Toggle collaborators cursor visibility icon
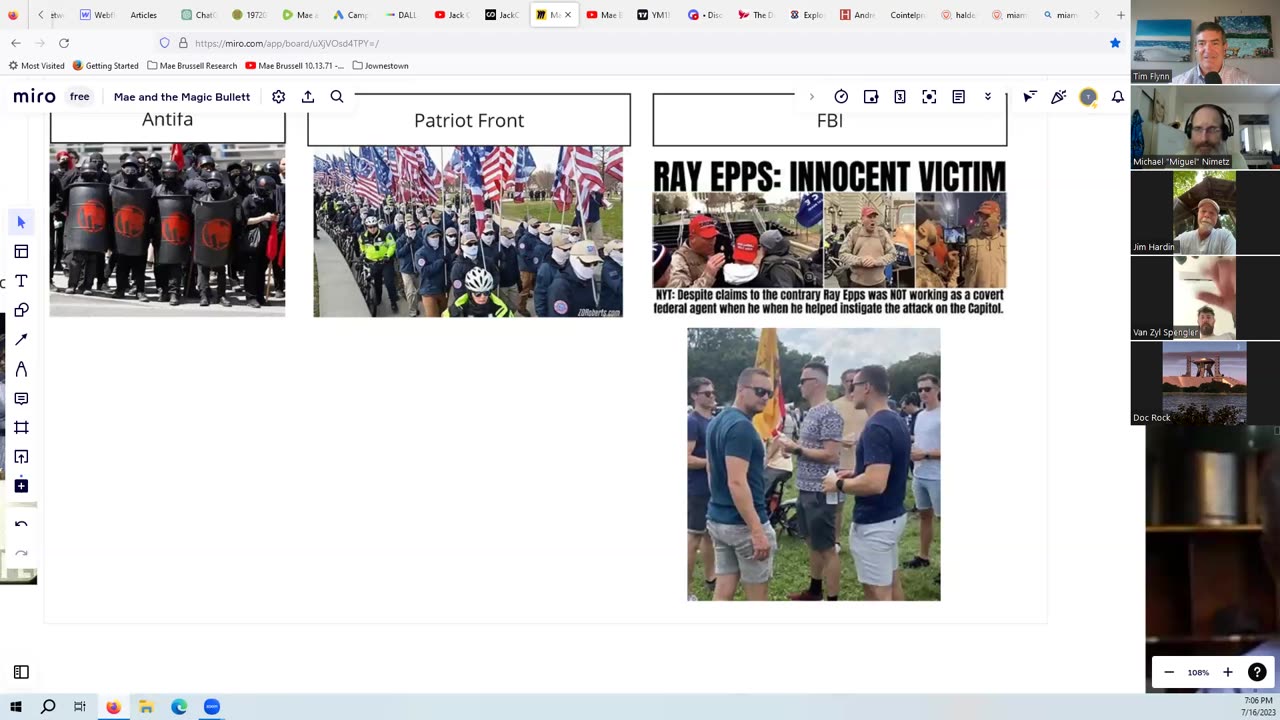The width and height of the screenshot is (1280, 720). 1029,97
